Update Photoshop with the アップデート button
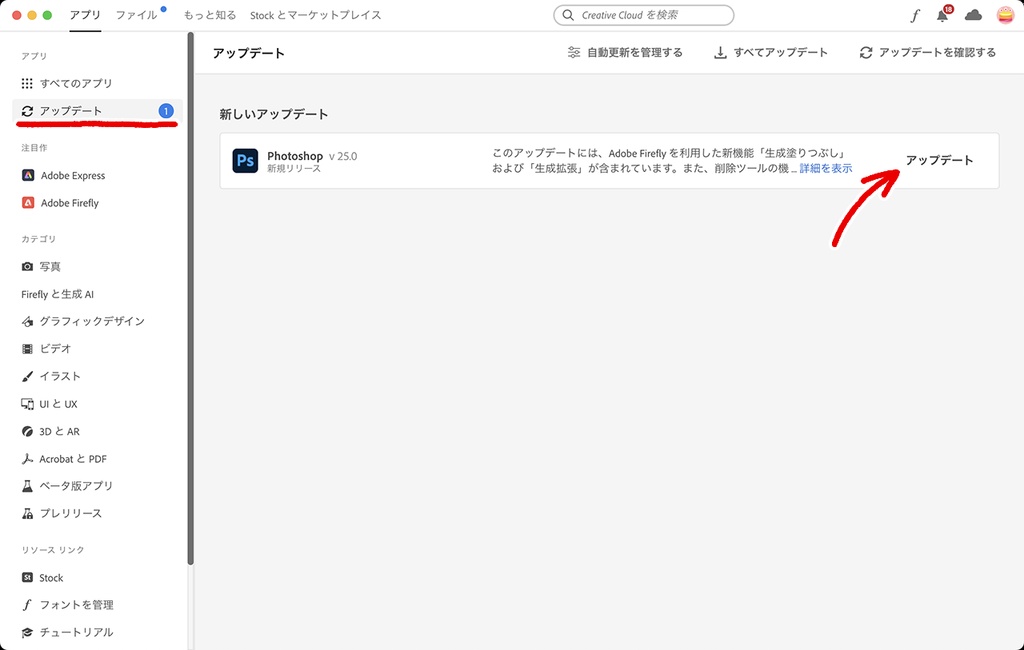1024x650 pixels. (939, 160)
